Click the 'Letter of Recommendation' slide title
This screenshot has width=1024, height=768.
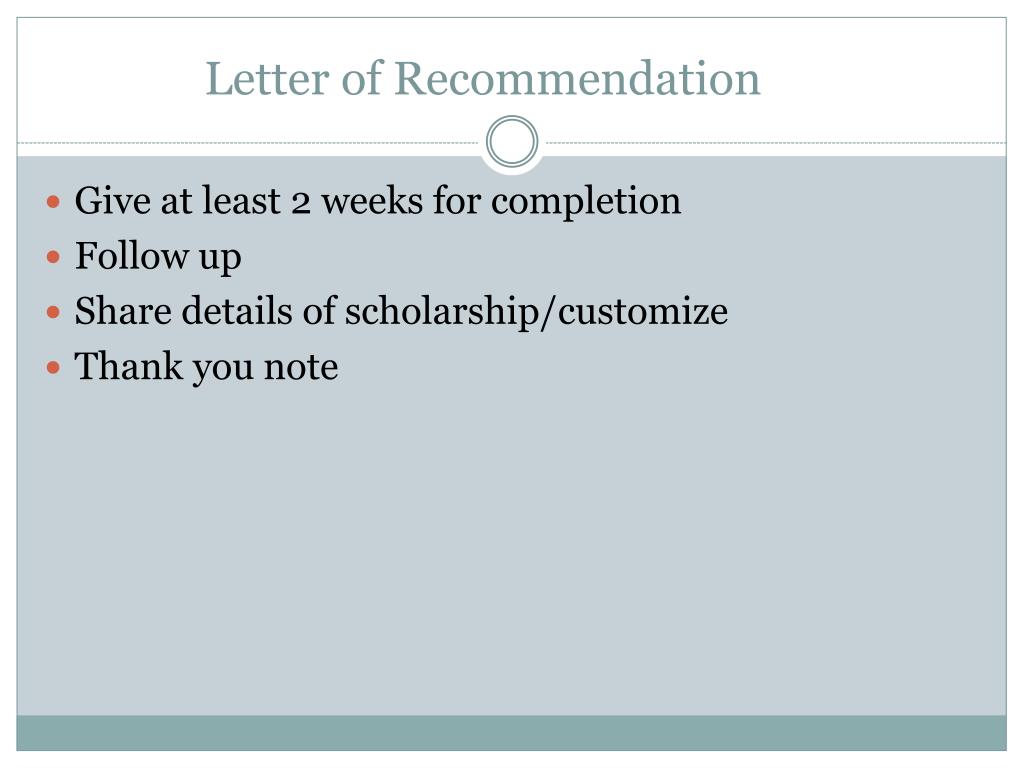[483, 78]
